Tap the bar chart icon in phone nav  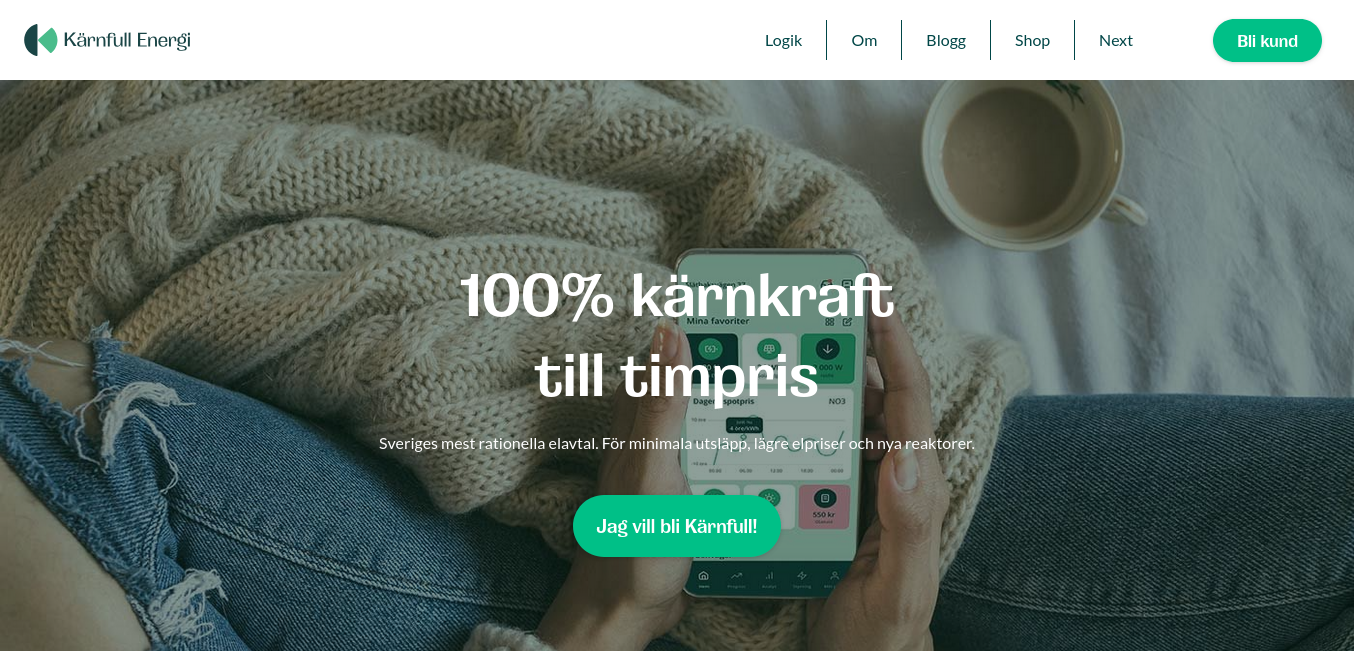(769, 577)
